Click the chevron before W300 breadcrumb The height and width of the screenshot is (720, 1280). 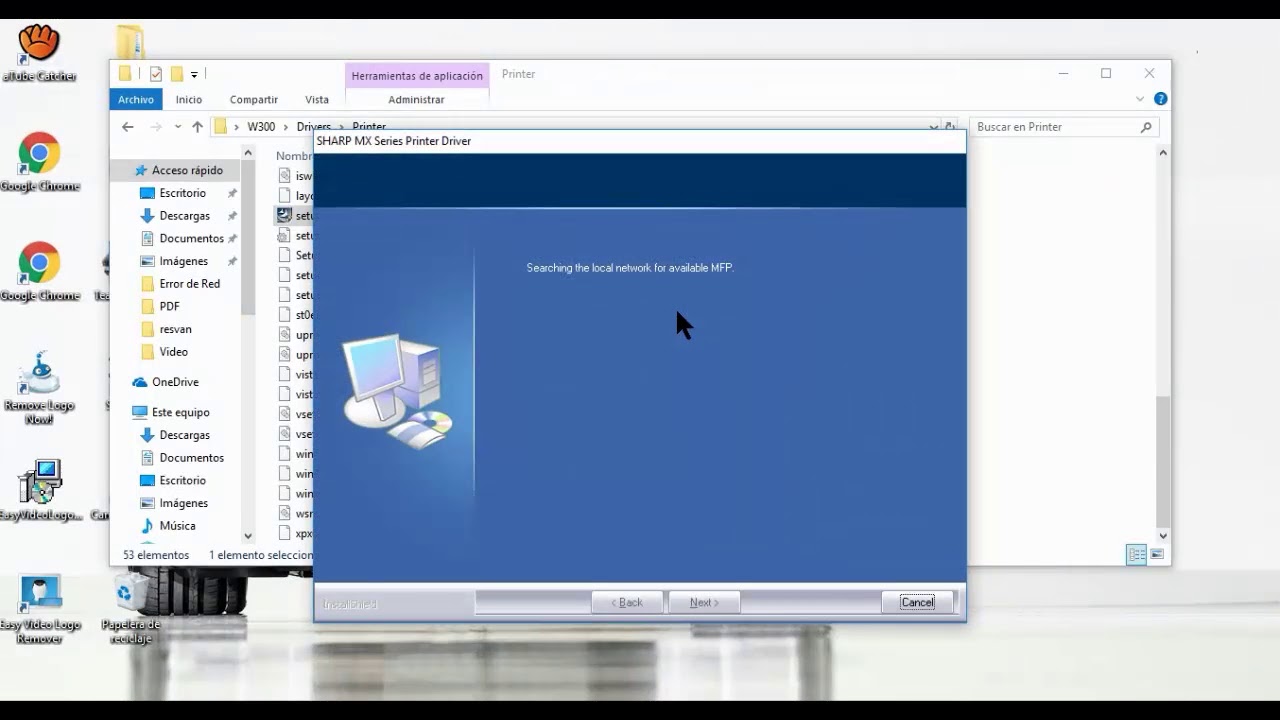click(237, 127)
